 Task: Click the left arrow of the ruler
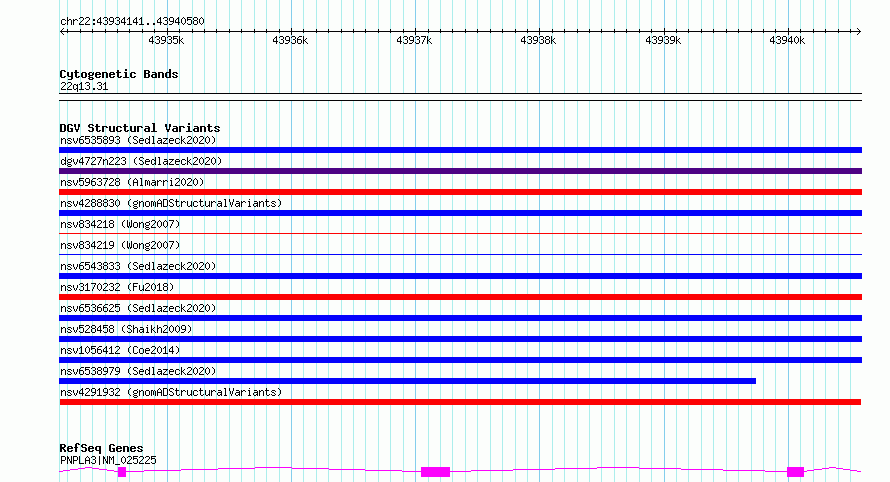pyautogui.click(x=62, y=32)
